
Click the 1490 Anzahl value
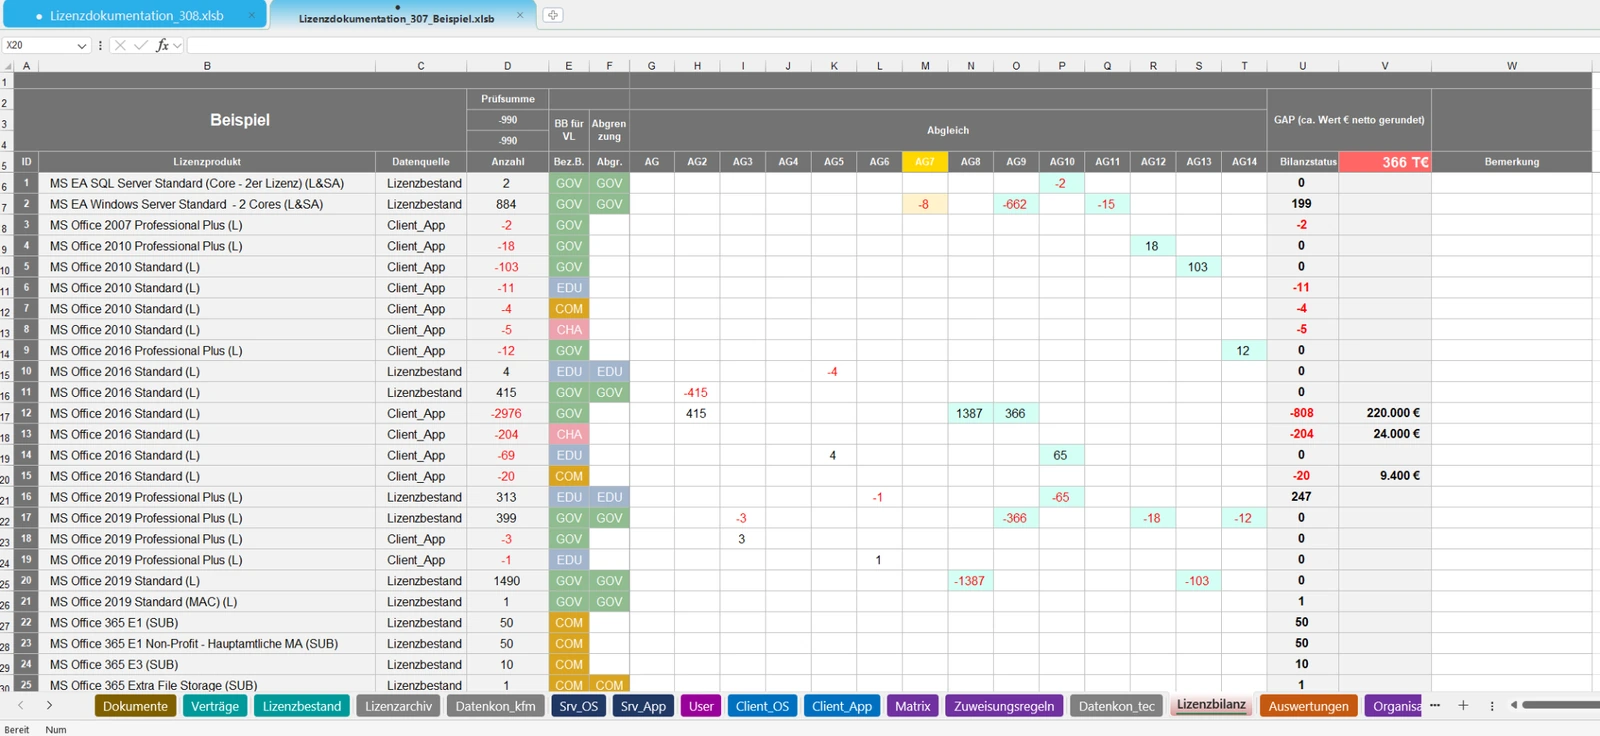507,581
